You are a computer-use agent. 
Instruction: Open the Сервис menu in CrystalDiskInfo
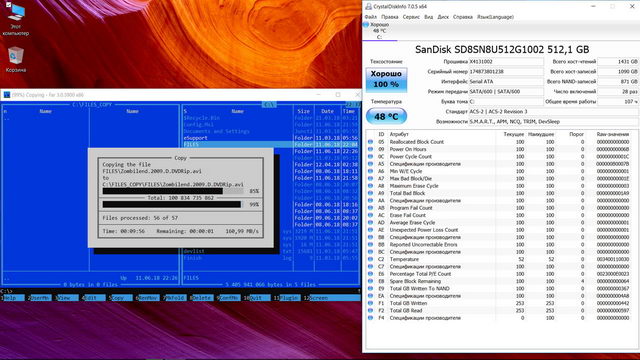click(x=411, y=17)
